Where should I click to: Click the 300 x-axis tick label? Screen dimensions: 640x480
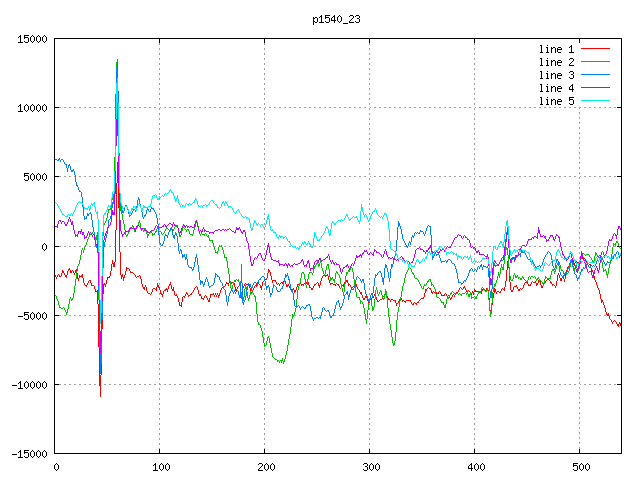tap(370, 467)
